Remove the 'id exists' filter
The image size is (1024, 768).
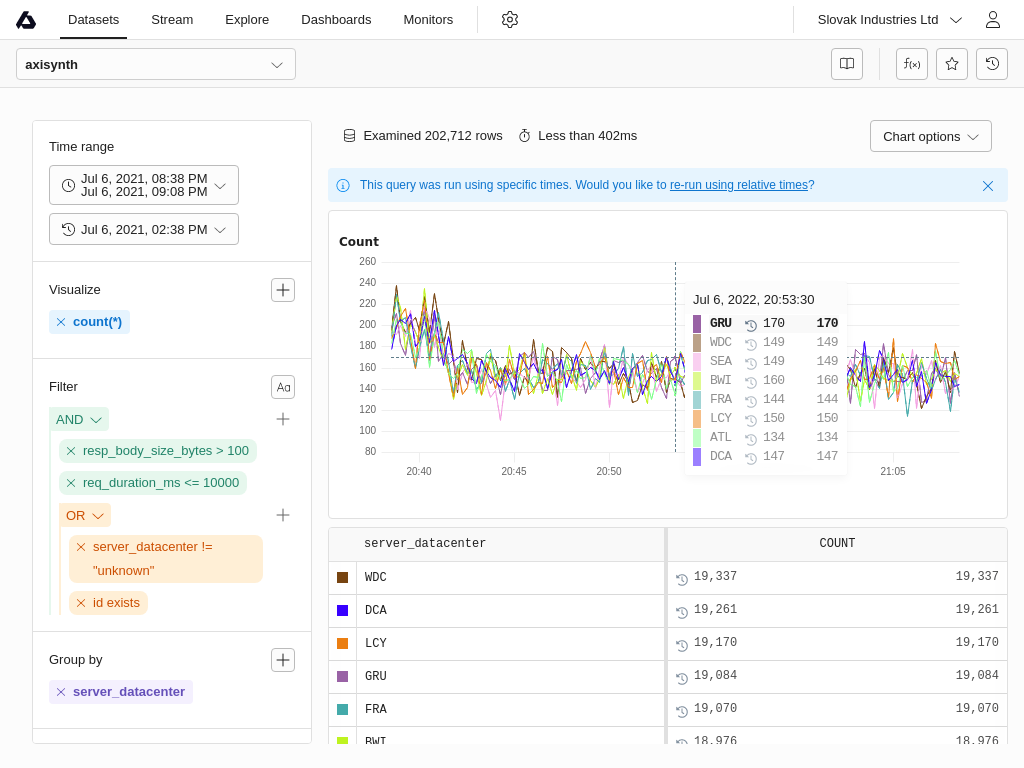[81, 603]
